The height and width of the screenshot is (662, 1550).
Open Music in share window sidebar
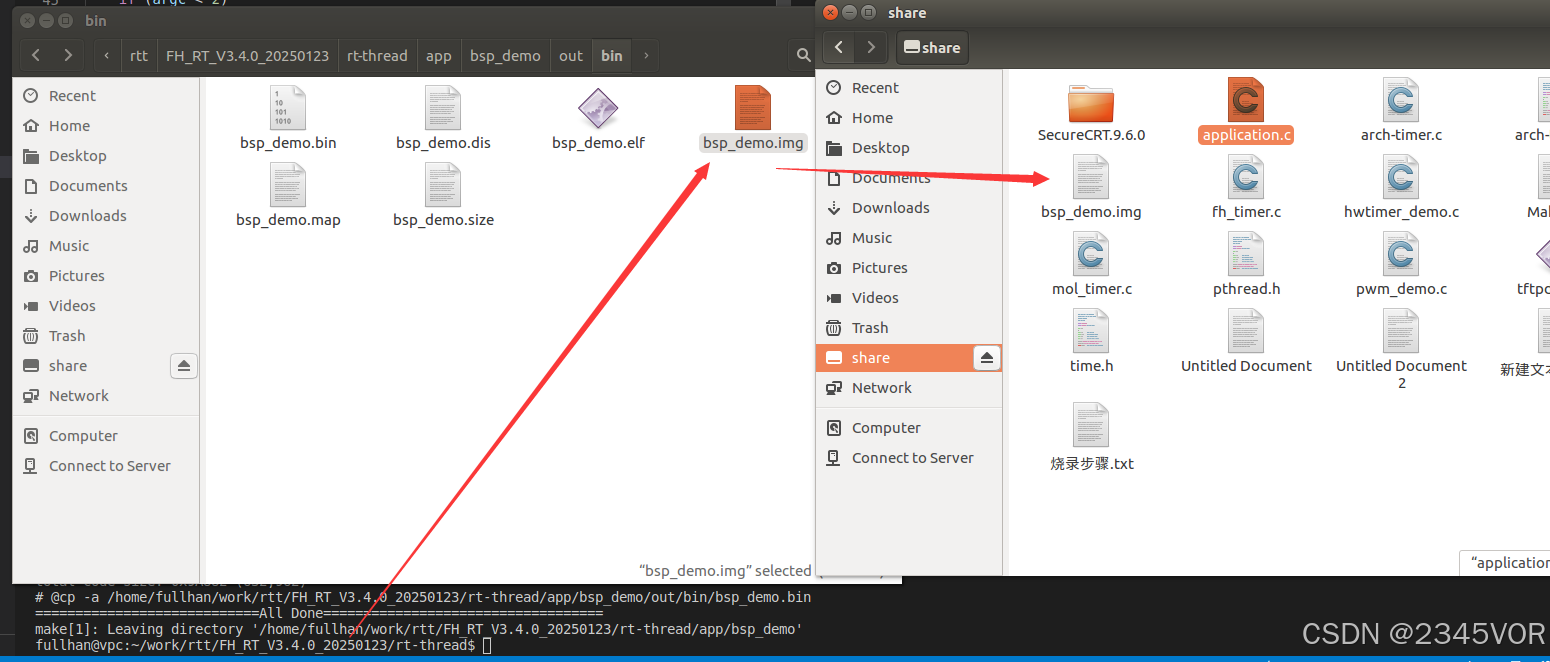coord(909,238)
